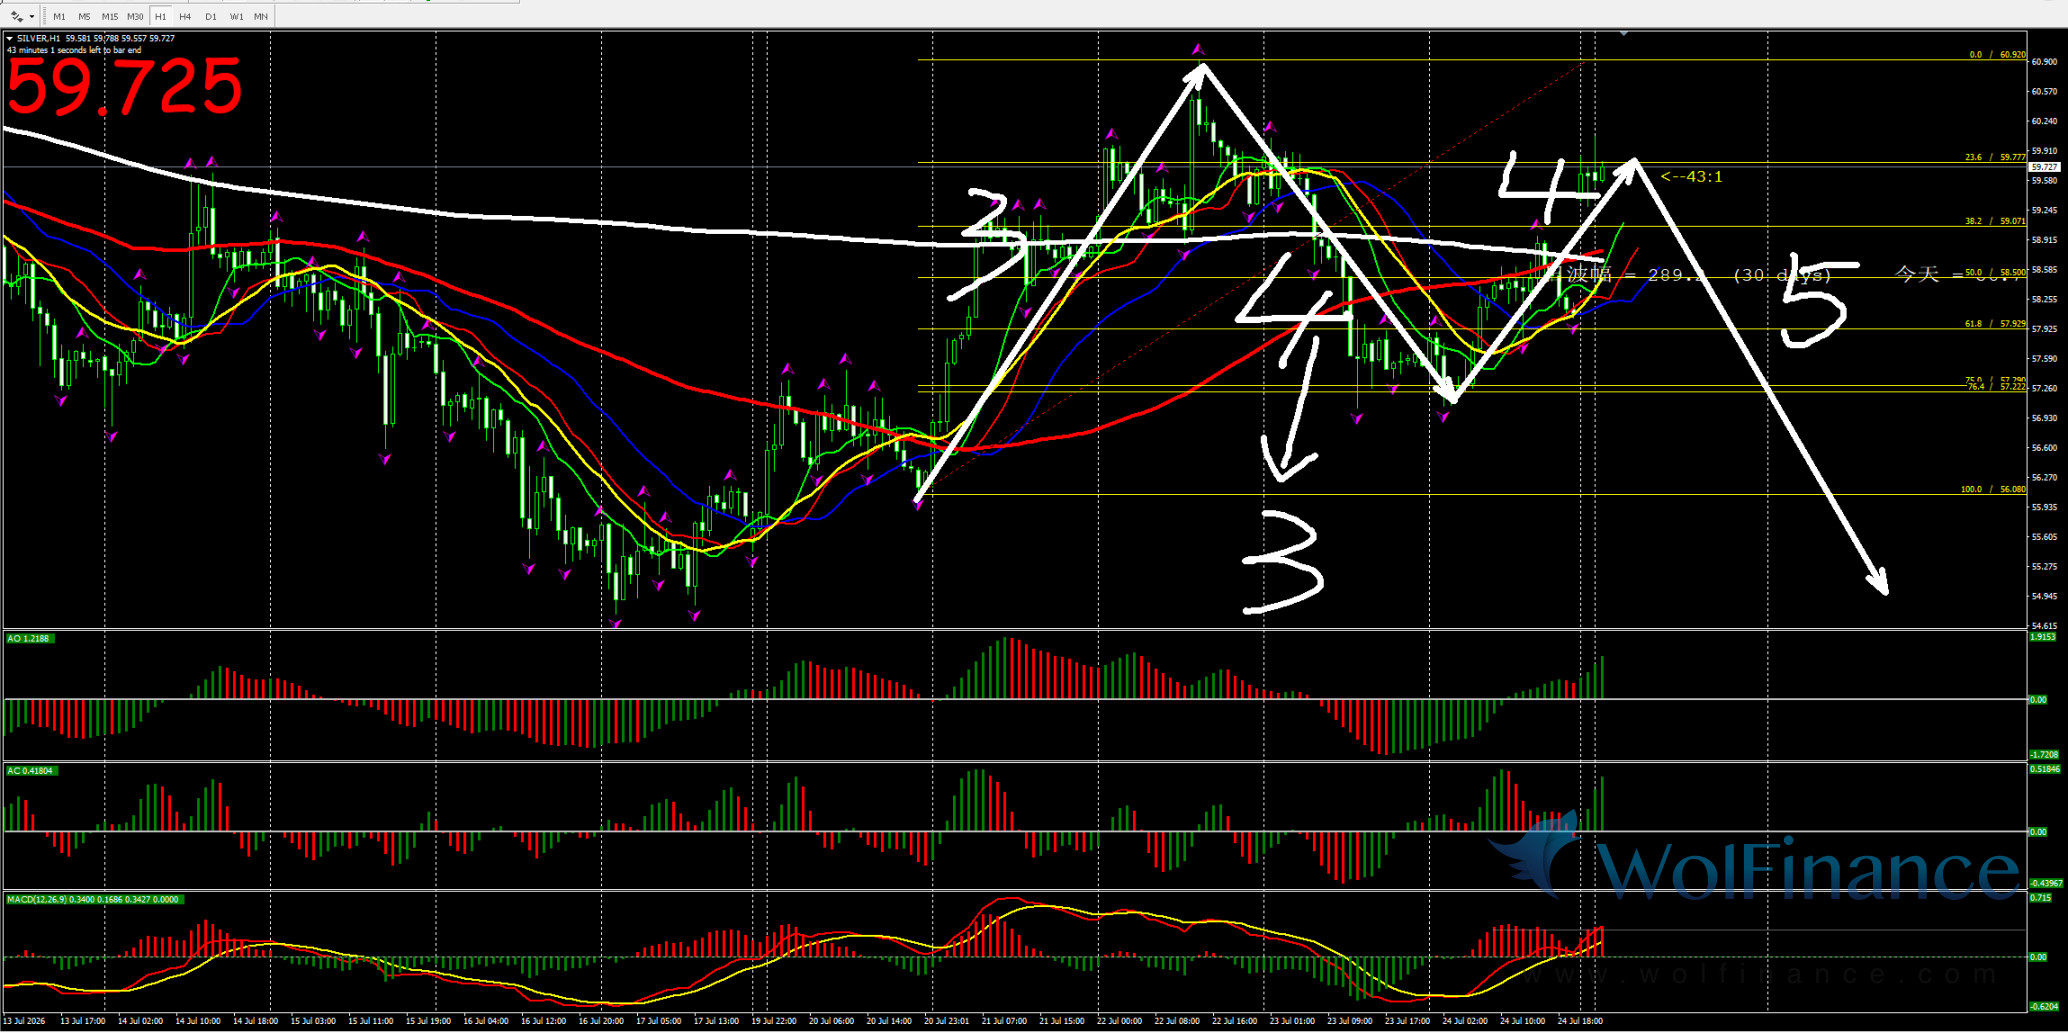
Task: Select the W1 weekly timeframe
Action: coord(236,16)
